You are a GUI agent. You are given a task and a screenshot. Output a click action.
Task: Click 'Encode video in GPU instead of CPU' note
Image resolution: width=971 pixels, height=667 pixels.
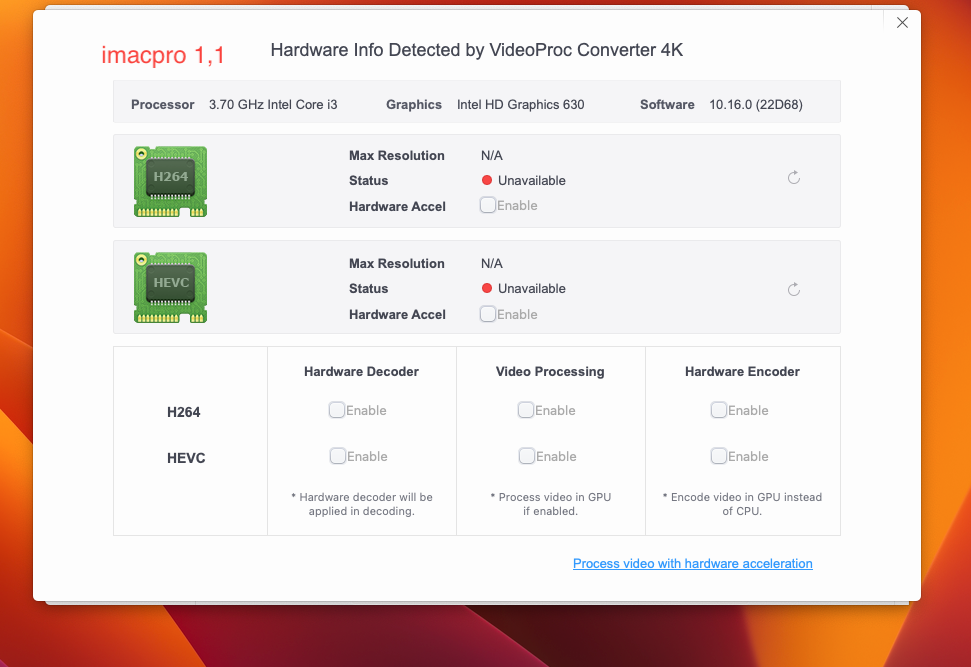[742, 504]
